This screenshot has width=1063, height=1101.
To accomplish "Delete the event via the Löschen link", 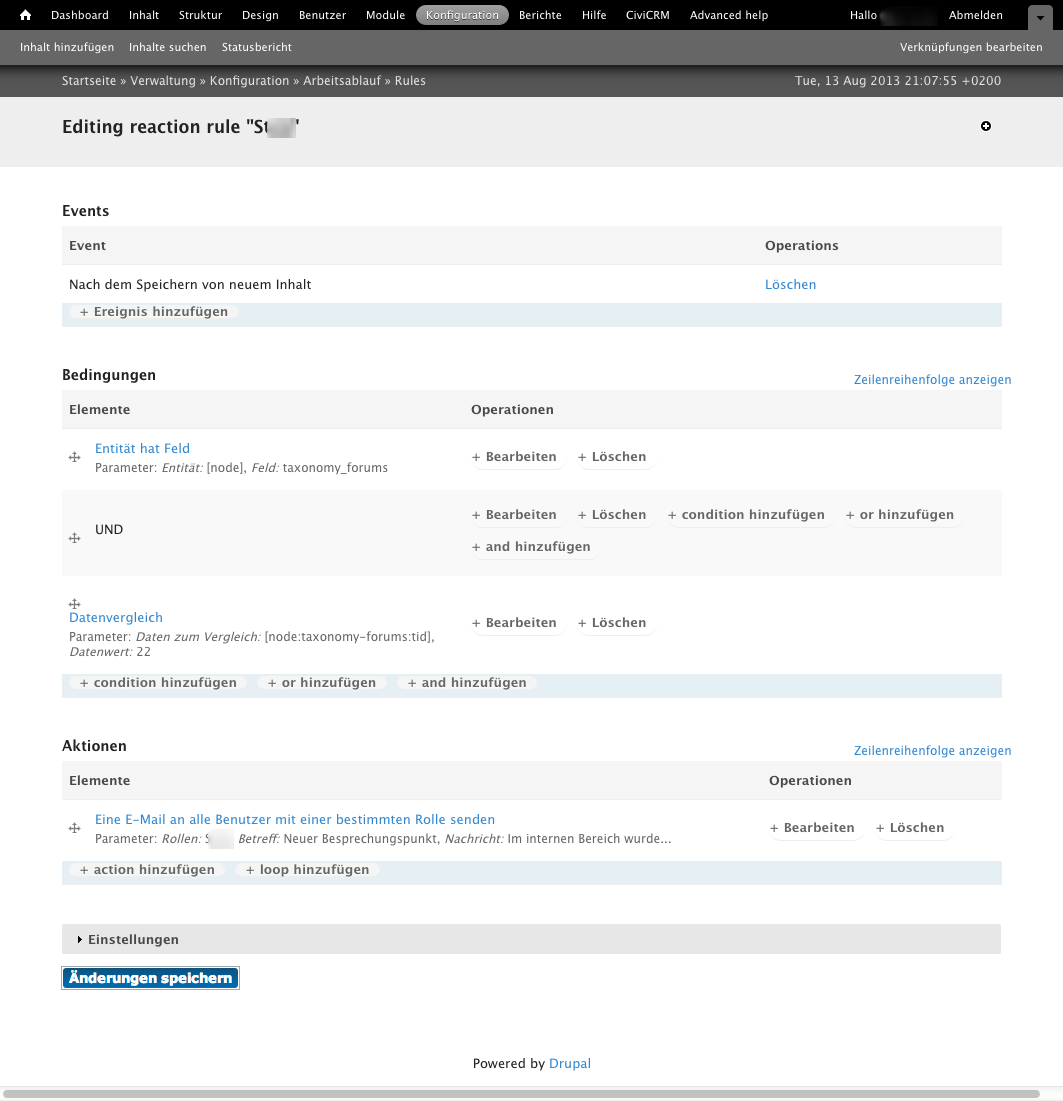I will coord(790,285).
